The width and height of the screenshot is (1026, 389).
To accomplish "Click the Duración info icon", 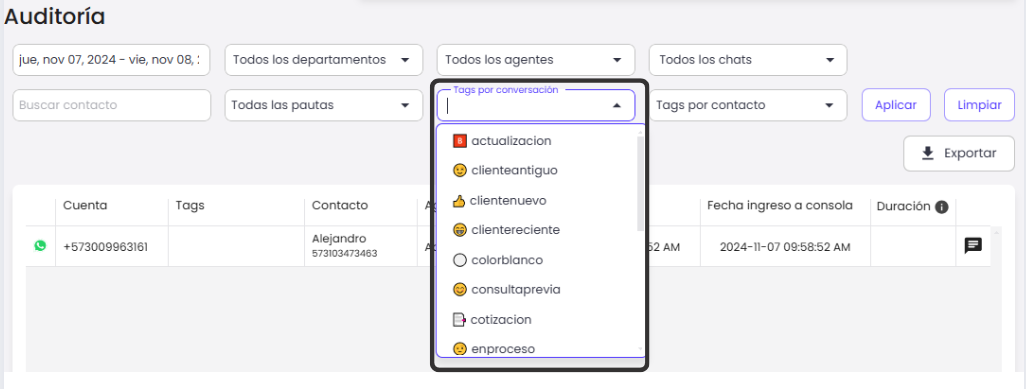I will pyautogui.click(x=942, y=207).
